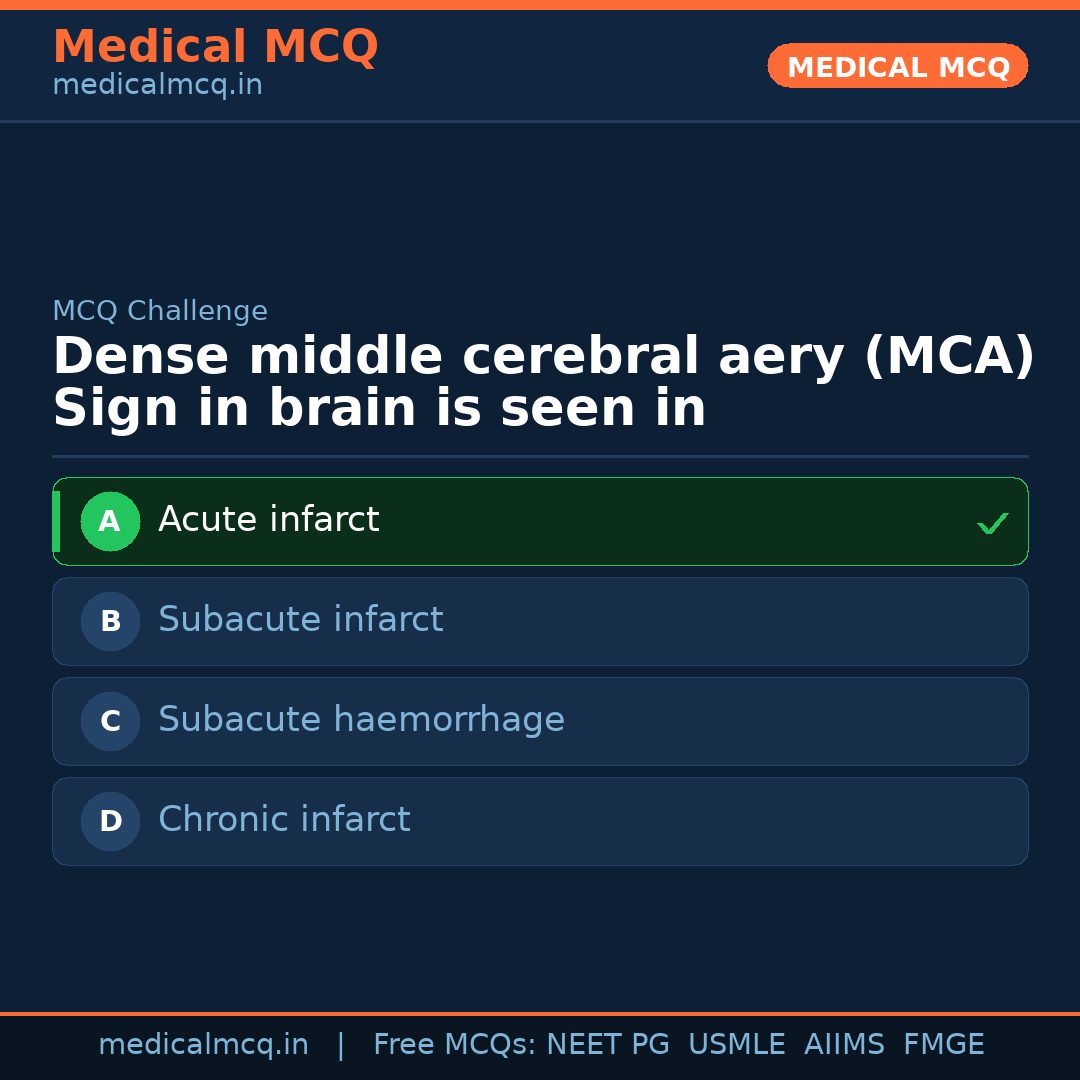Open the medicalmcq.in link in the footer
This screenshot has height=1080, width=1080.
pos(203,1044)
